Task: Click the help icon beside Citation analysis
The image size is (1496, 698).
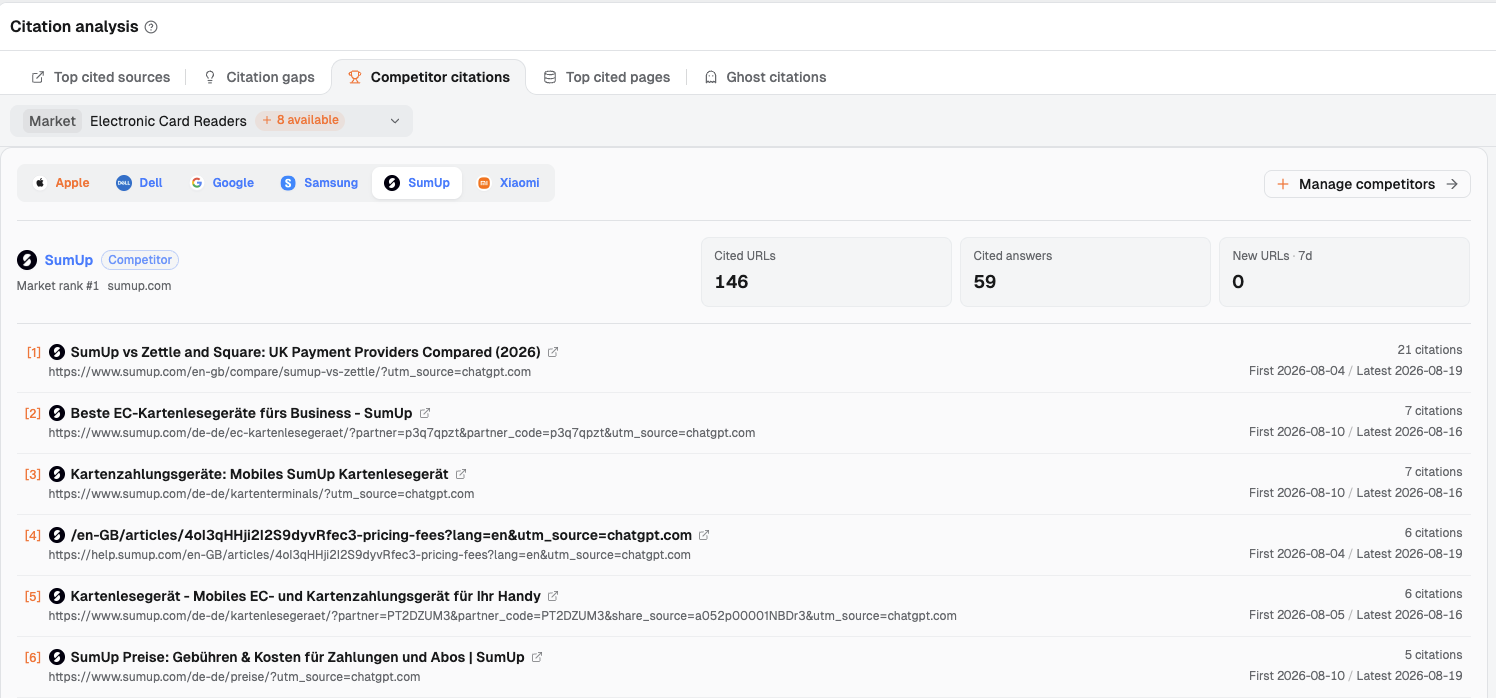Action: pos(151,27)
